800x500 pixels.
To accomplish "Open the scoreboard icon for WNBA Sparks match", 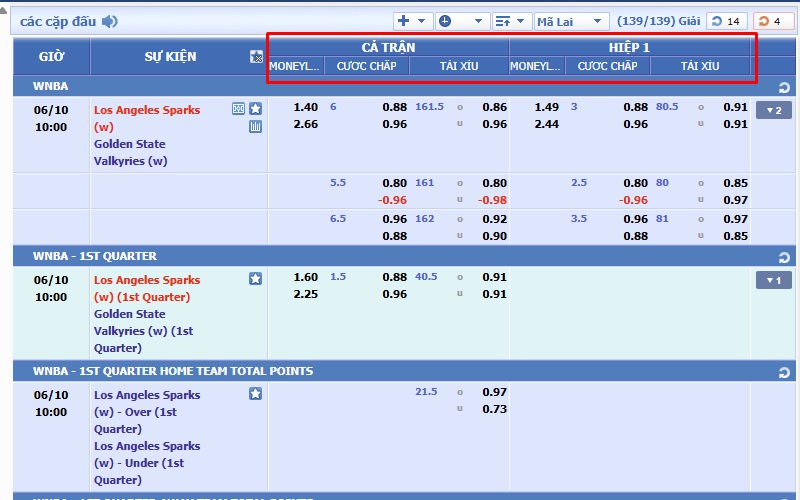I will (238, 109).
